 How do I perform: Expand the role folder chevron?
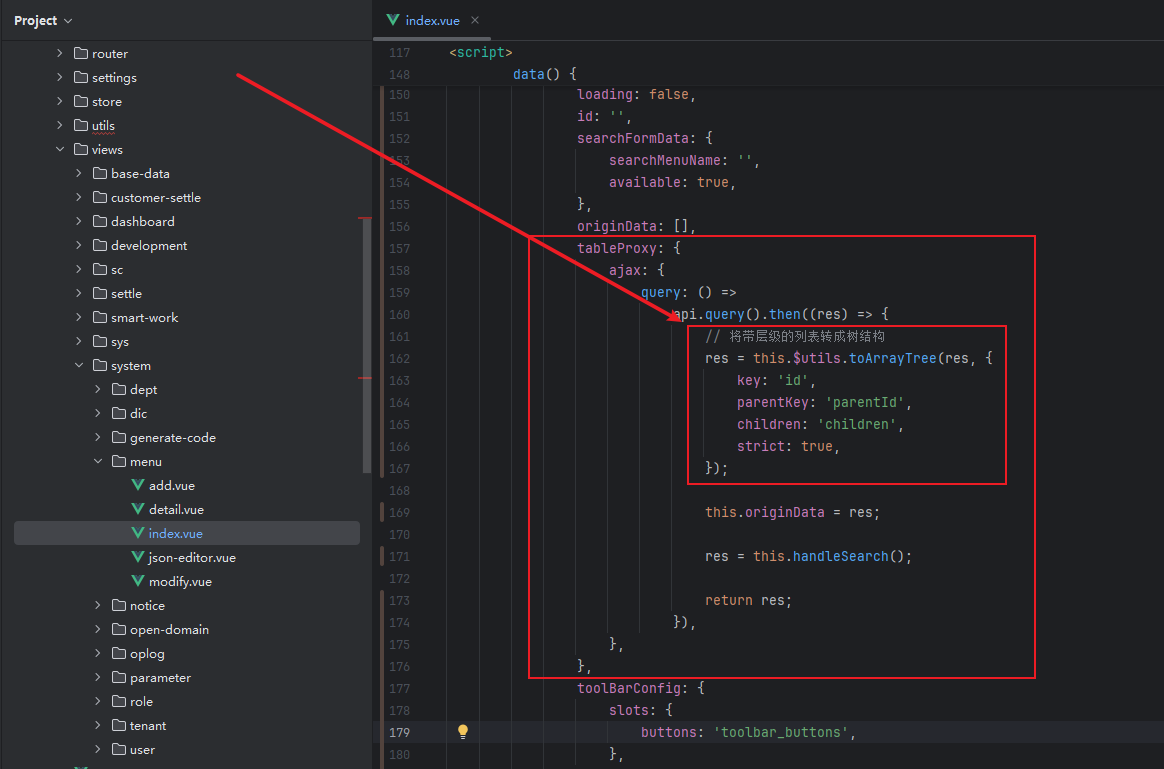[98, 701]
